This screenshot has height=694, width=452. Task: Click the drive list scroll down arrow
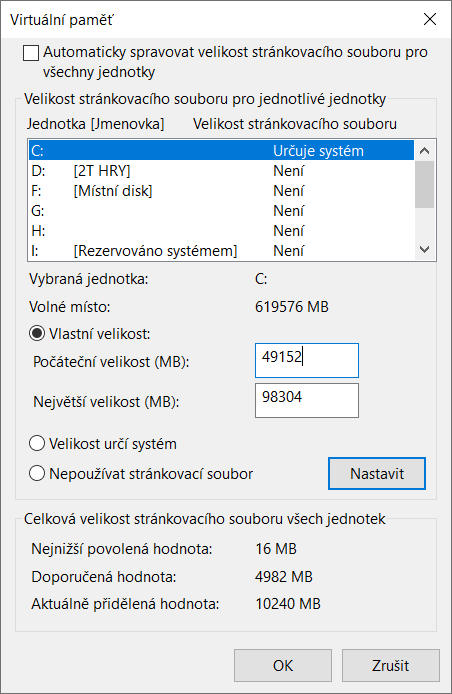point(425,250)
